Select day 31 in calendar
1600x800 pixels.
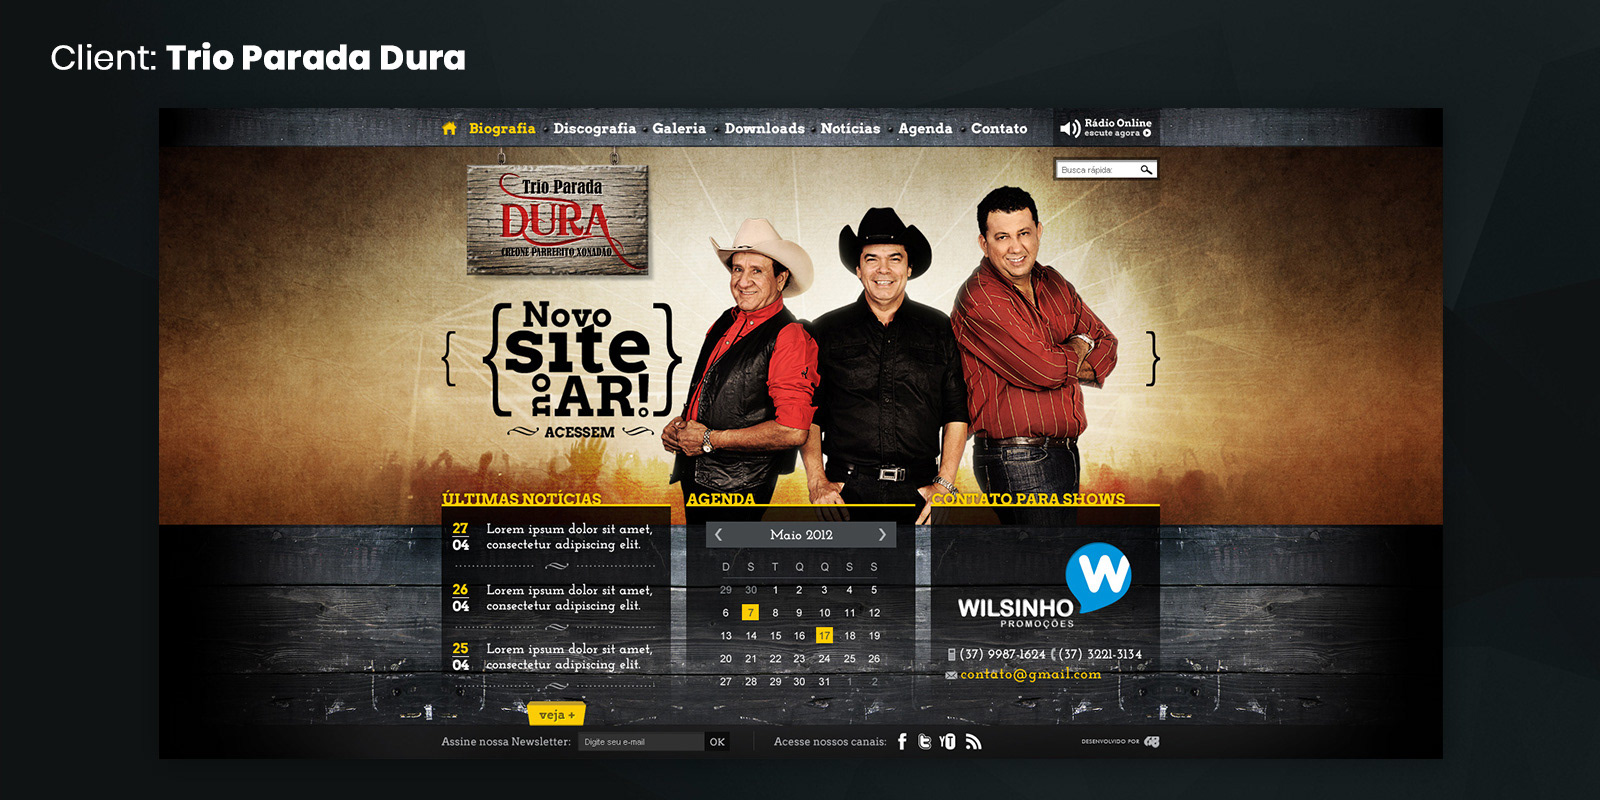pyautogui.click(x=824, y=681)
